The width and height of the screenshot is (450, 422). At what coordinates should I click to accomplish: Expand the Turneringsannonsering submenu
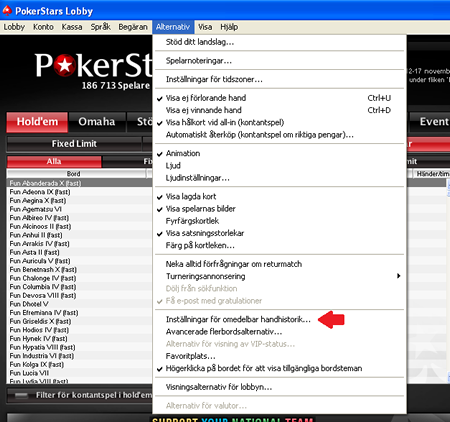pos(279,276)
